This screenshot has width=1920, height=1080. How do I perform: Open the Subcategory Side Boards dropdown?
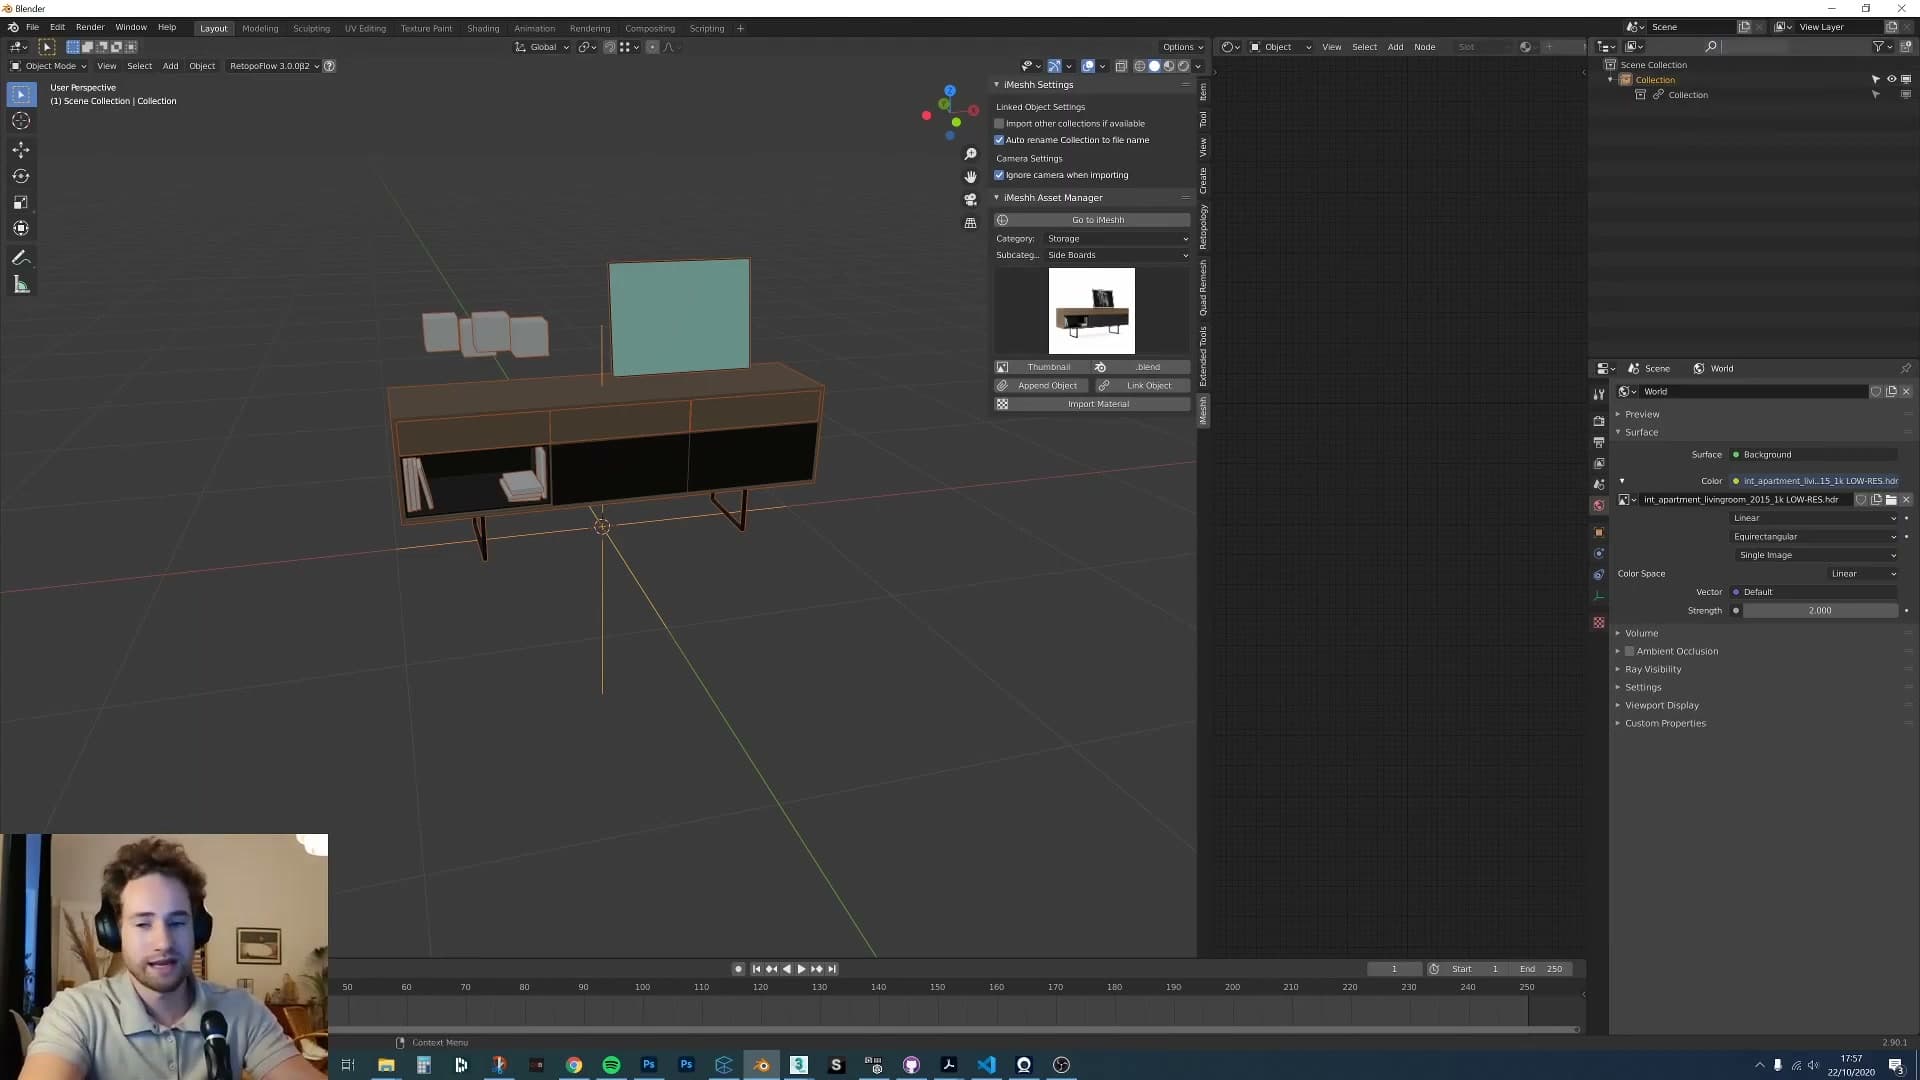(1117, 255)
